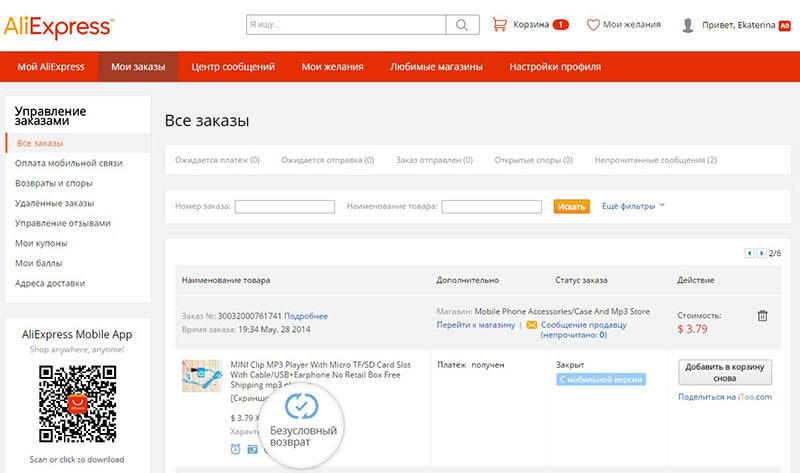Click the blue box icon beside the clock
The width and height of the screenshot is (800, 473).
pos(253,449)
